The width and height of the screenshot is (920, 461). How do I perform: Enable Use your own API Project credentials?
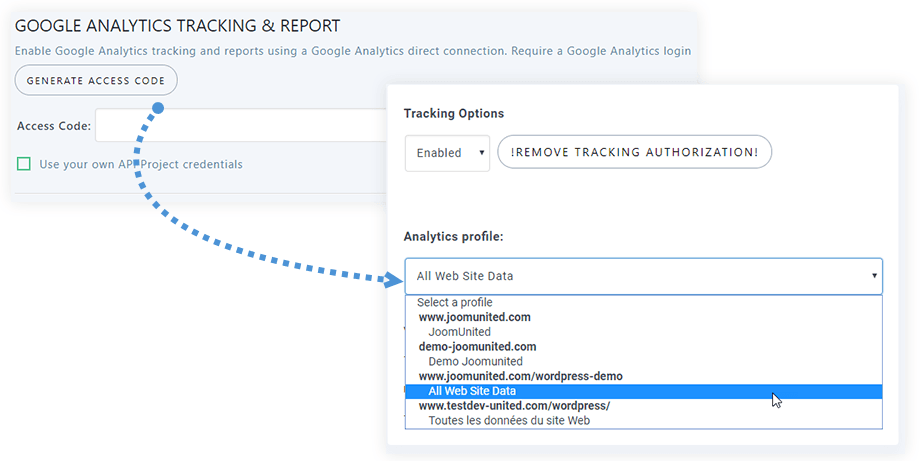click(23, 164)
